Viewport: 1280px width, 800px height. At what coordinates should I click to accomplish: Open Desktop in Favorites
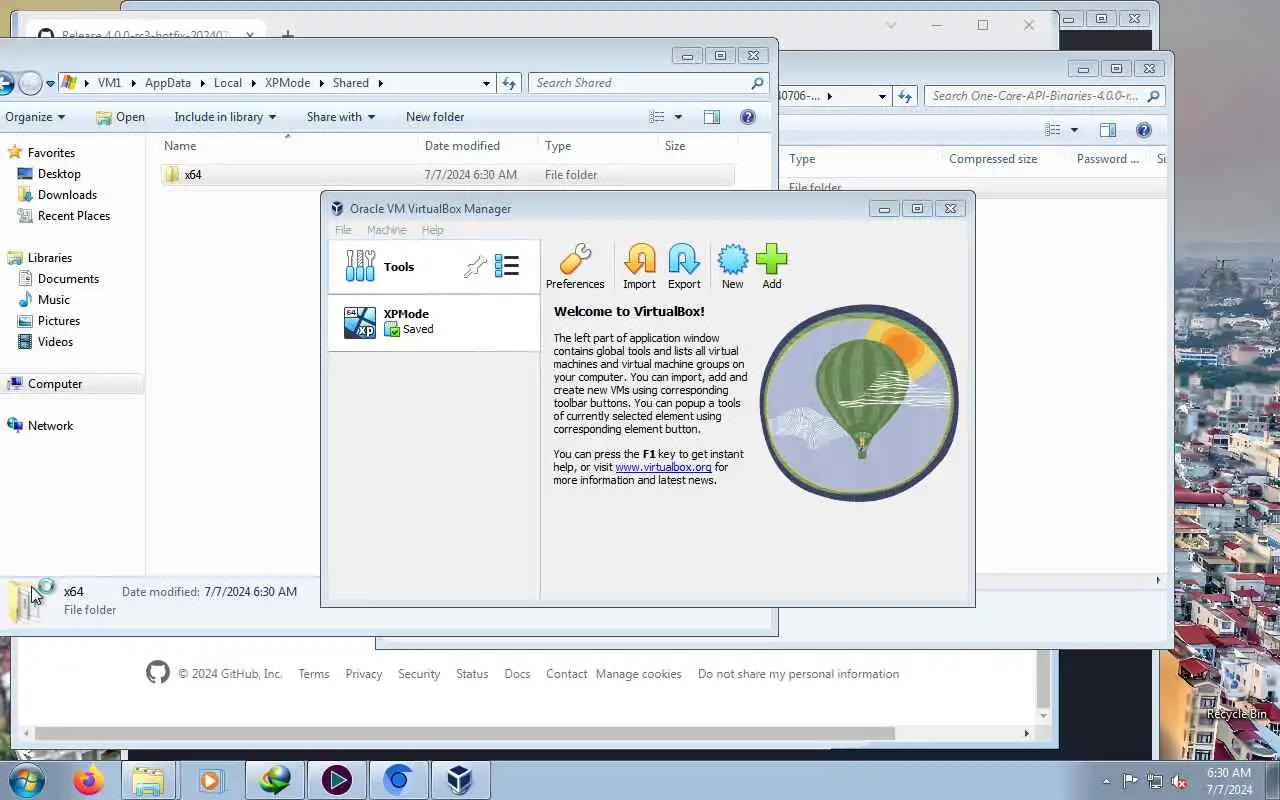[x=59, y=174]
